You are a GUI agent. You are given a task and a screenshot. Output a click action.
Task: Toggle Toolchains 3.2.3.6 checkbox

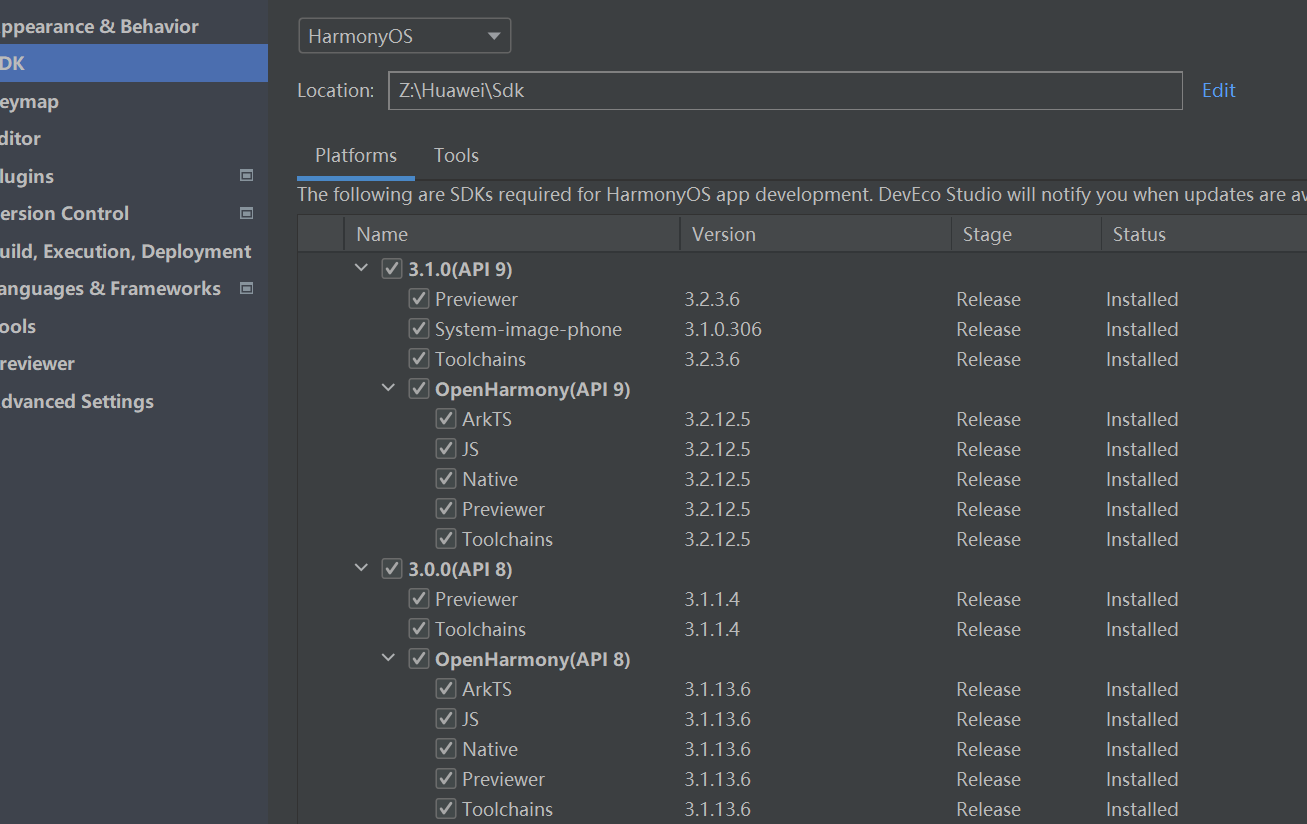(x=419, y=359)
